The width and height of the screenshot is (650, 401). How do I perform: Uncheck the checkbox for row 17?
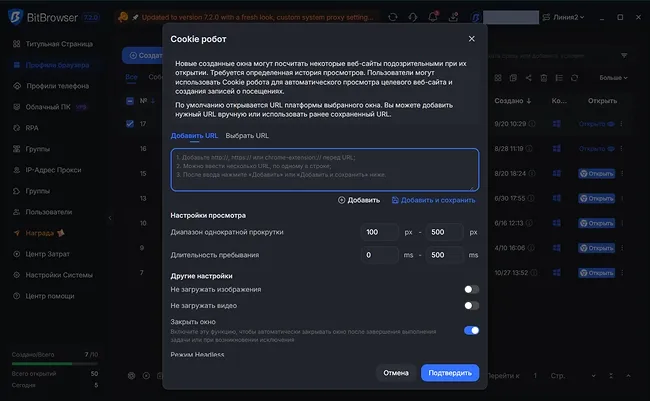pos(130,124)
